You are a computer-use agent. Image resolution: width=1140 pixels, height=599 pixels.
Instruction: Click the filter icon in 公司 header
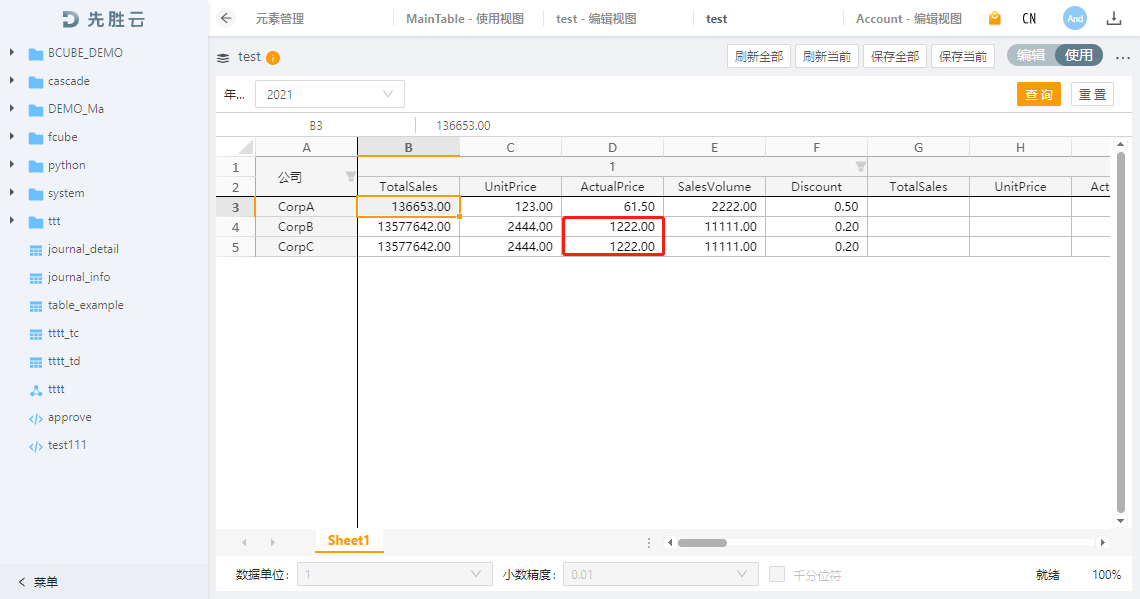[x=350, y=177]
